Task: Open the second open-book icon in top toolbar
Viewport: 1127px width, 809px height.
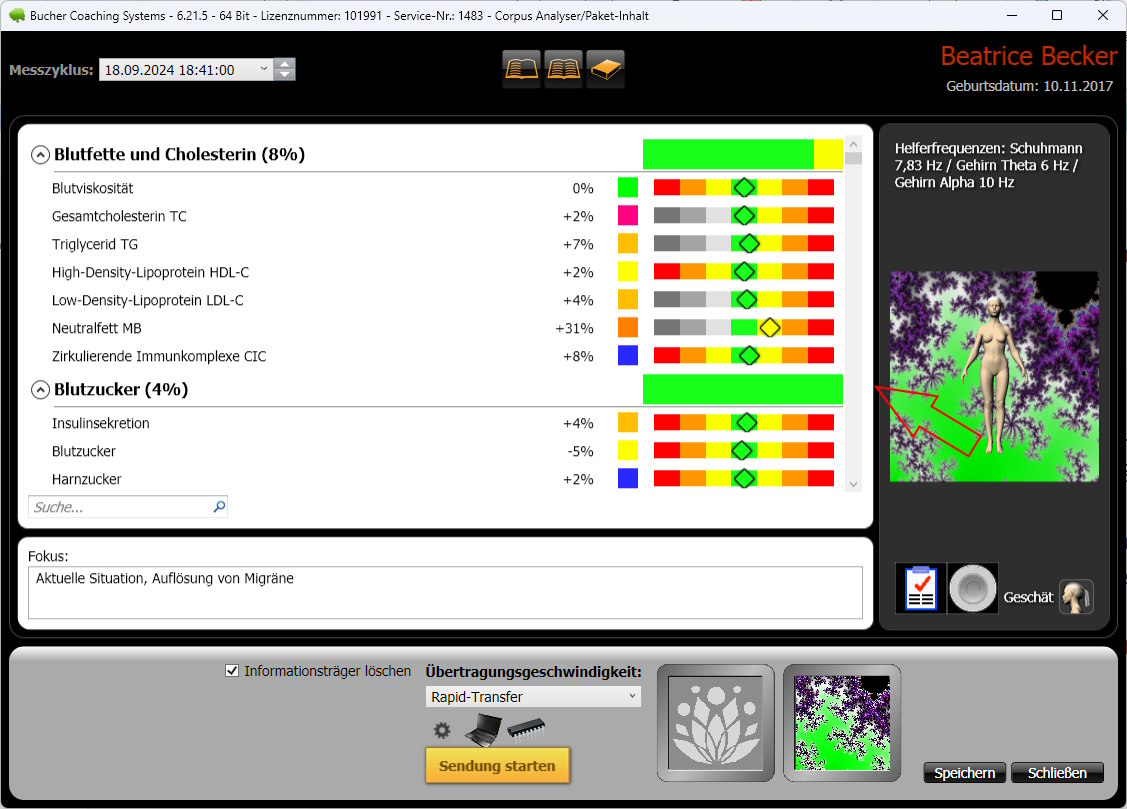Action: [564, 69]
